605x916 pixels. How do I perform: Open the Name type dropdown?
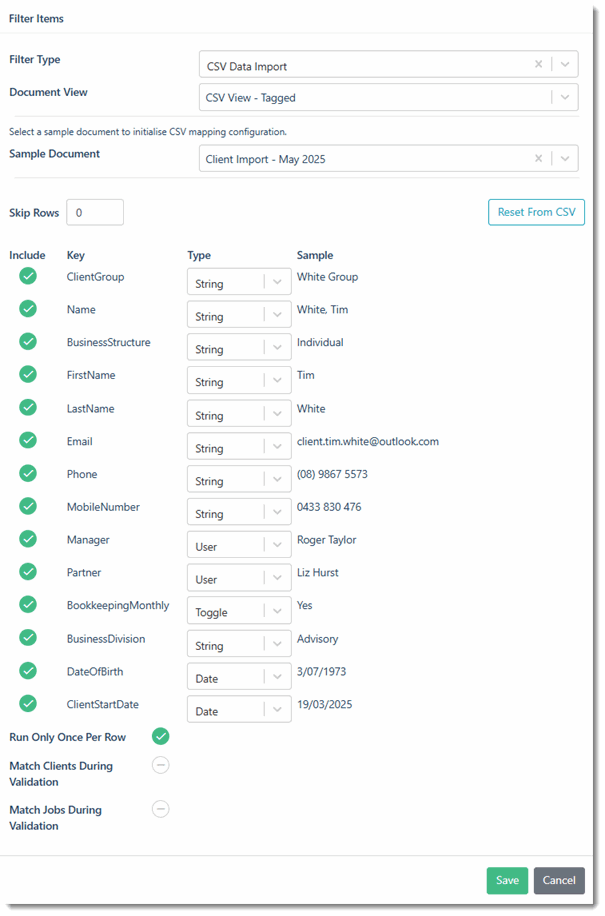[239, 315]
